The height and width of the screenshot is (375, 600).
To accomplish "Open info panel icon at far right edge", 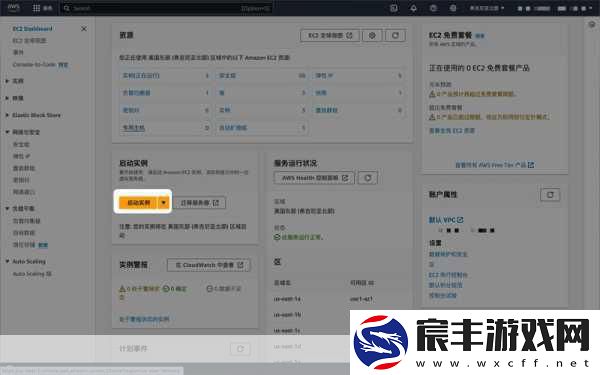I will (x=592, y=24).
